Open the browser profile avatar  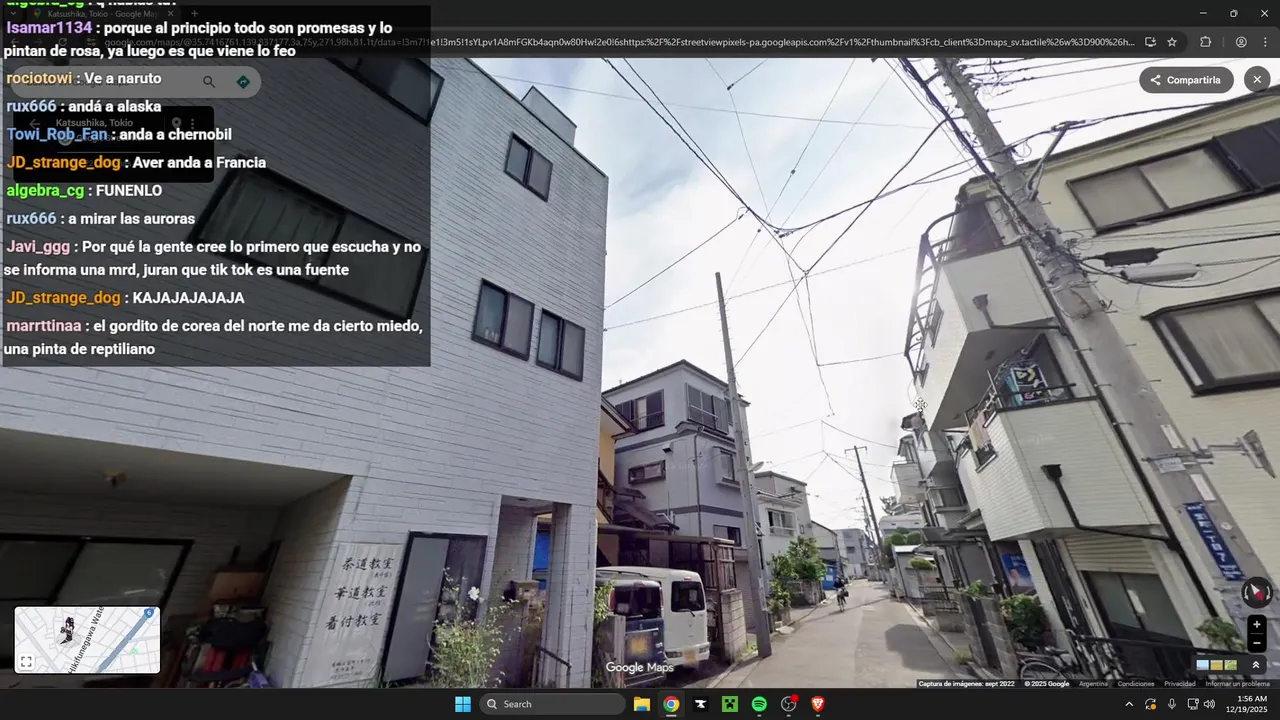(x=1241, y=42)
